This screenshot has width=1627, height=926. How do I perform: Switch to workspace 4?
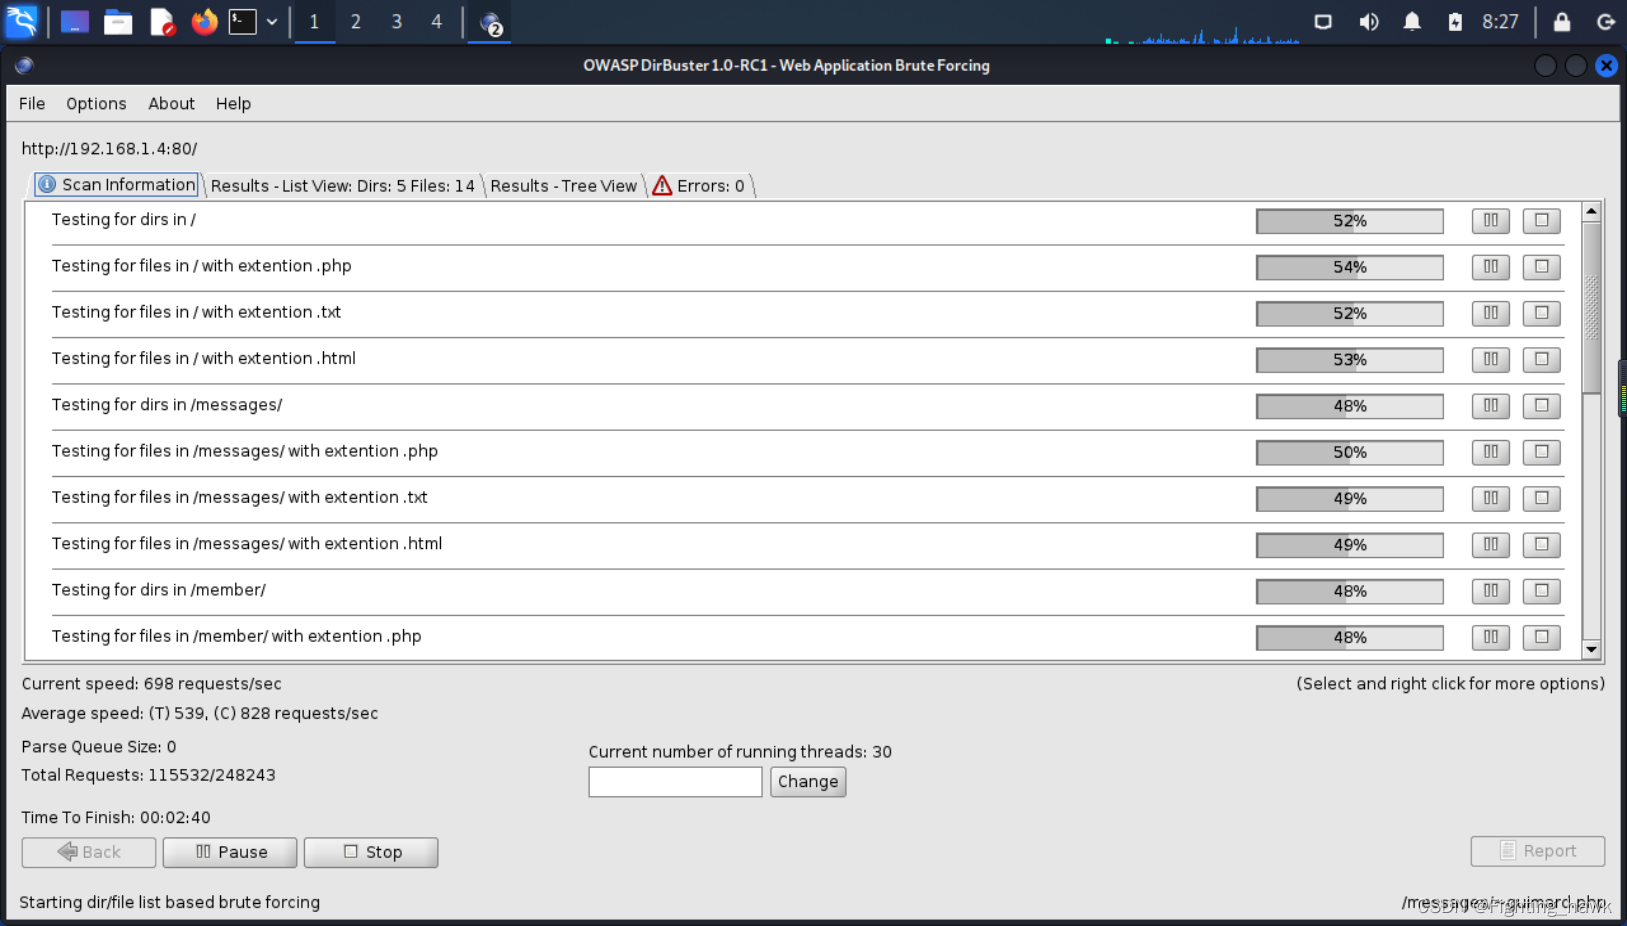[436, 21]
